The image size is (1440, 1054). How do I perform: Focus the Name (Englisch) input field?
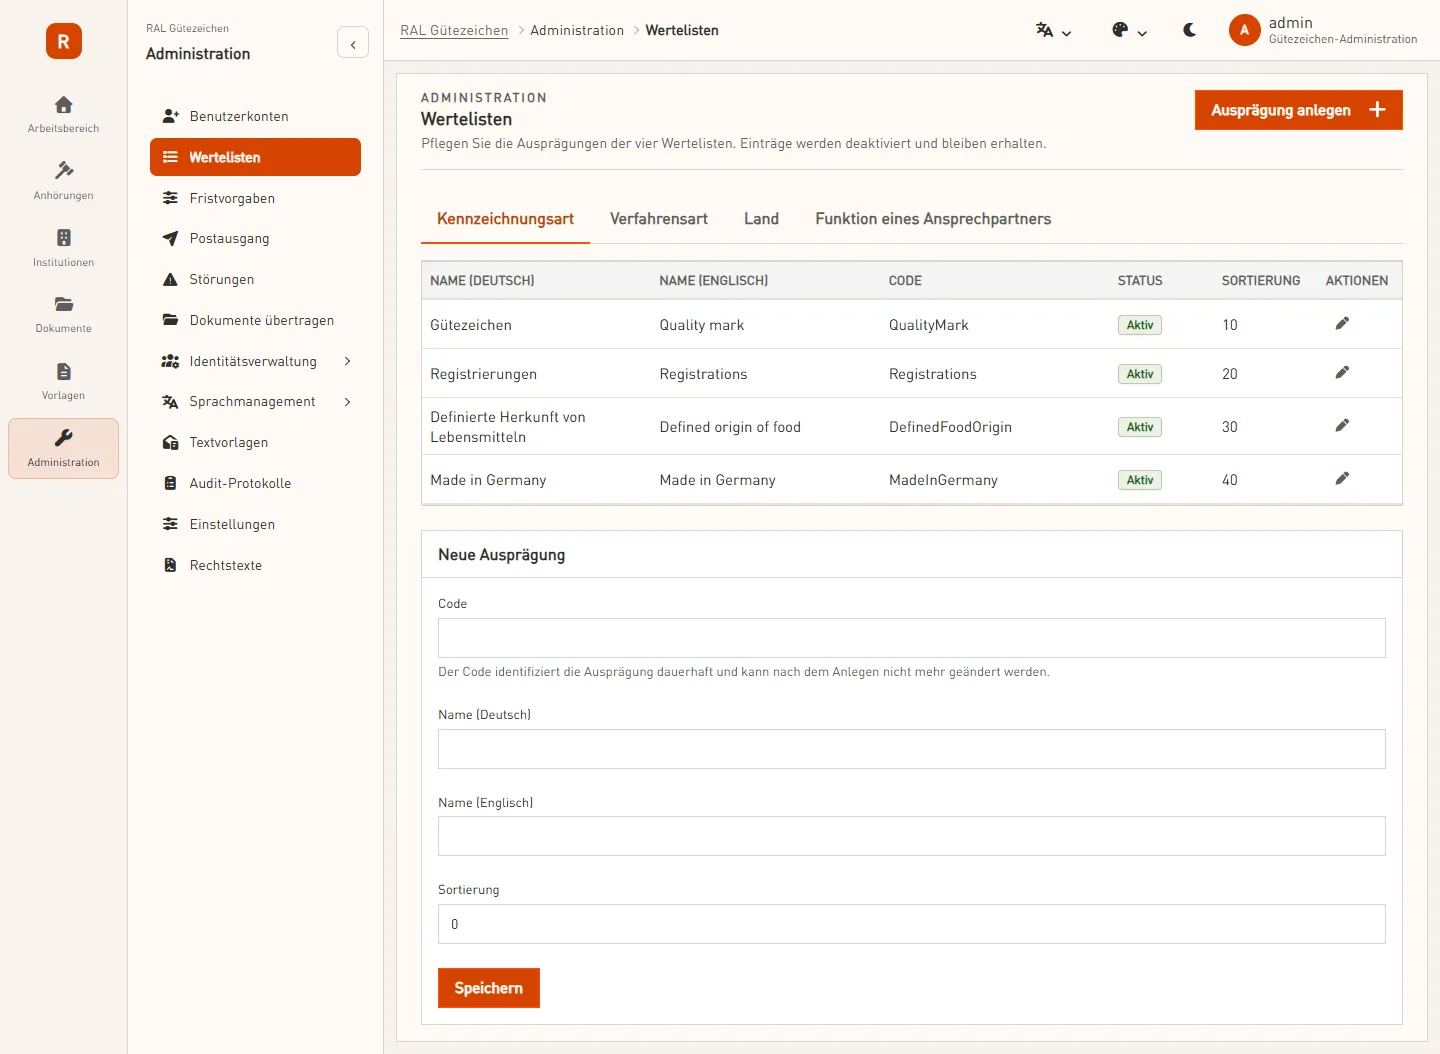tap(912, 836)
